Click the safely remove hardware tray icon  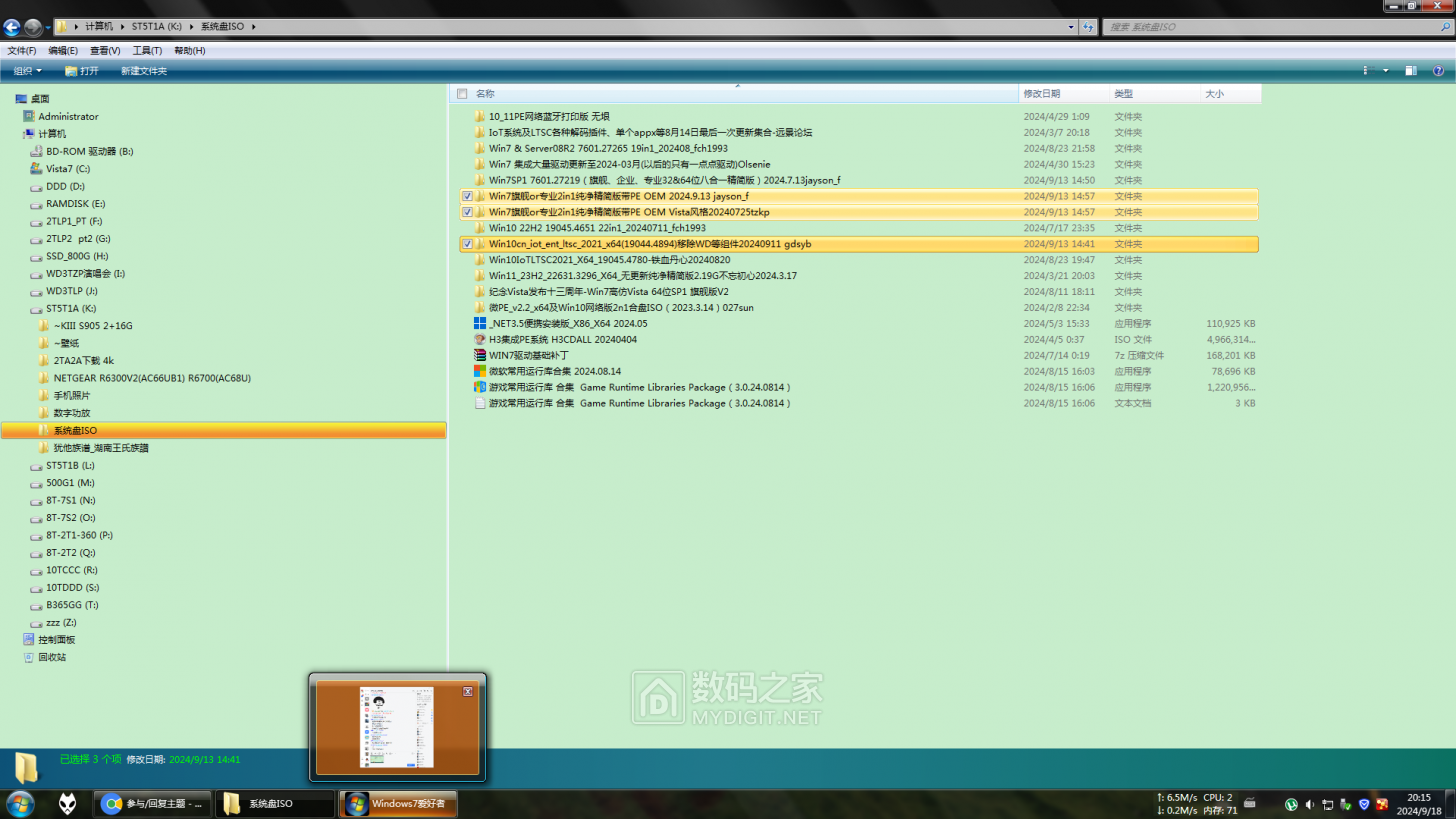pyautogui.click(x=1345, y=804)
